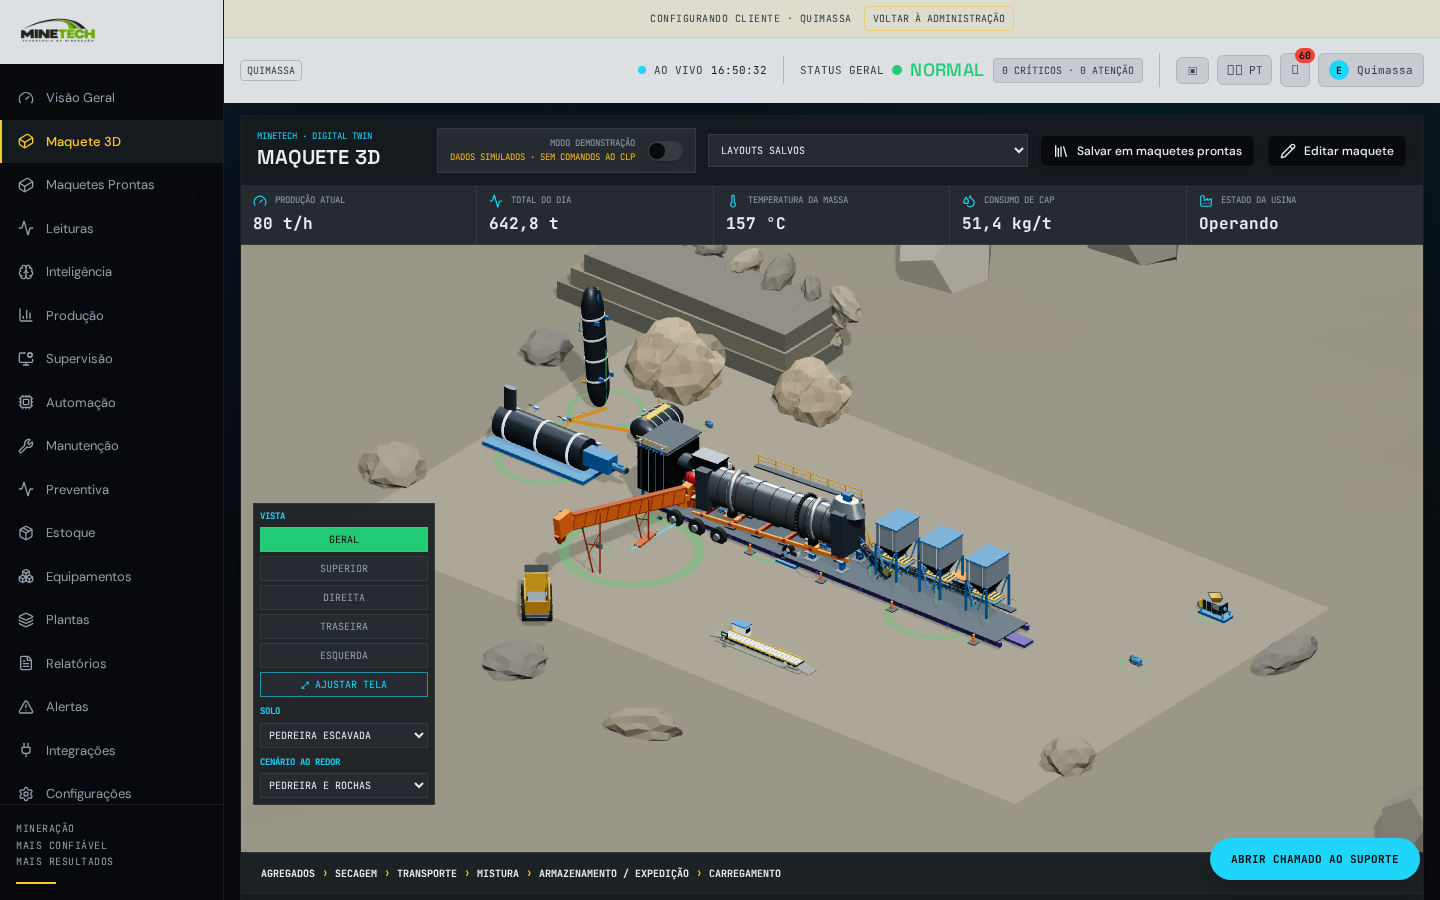Click the Integrações plug icon

(x=26, y=750)
